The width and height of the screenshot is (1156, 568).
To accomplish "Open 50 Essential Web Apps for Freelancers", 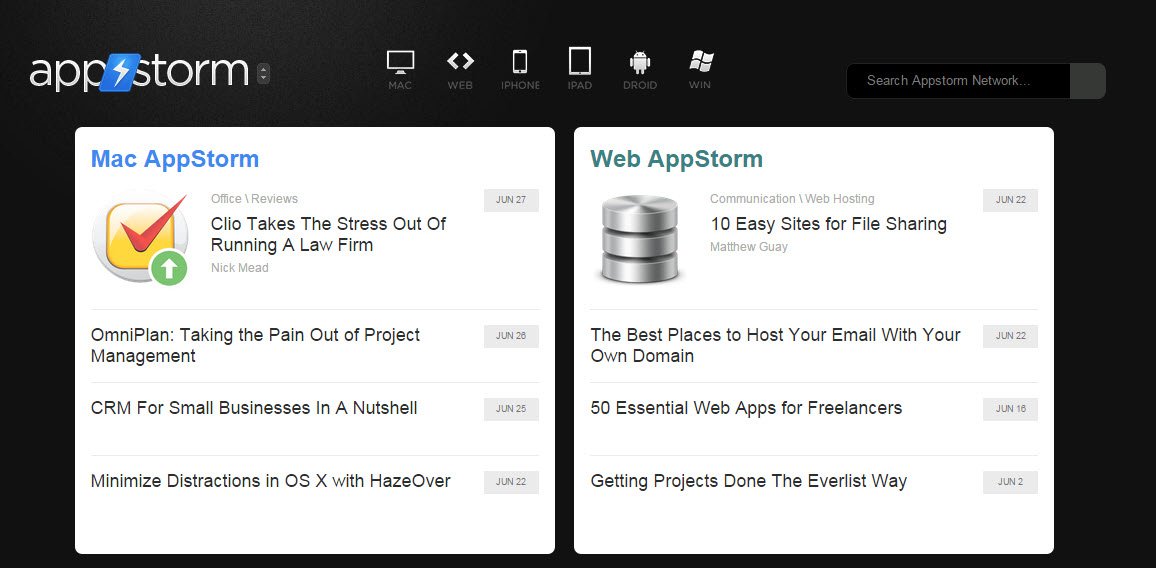I will pos(746,408).
